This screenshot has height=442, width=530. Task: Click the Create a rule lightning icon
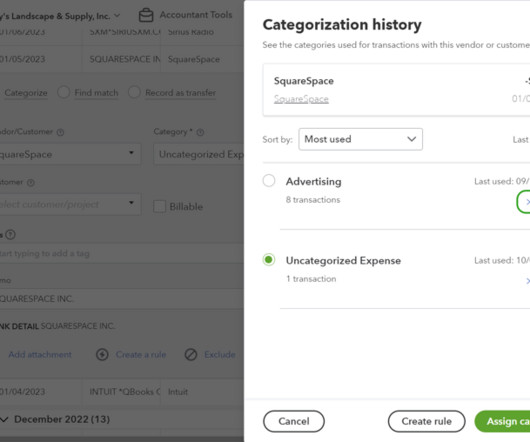(x=102, y=354)
